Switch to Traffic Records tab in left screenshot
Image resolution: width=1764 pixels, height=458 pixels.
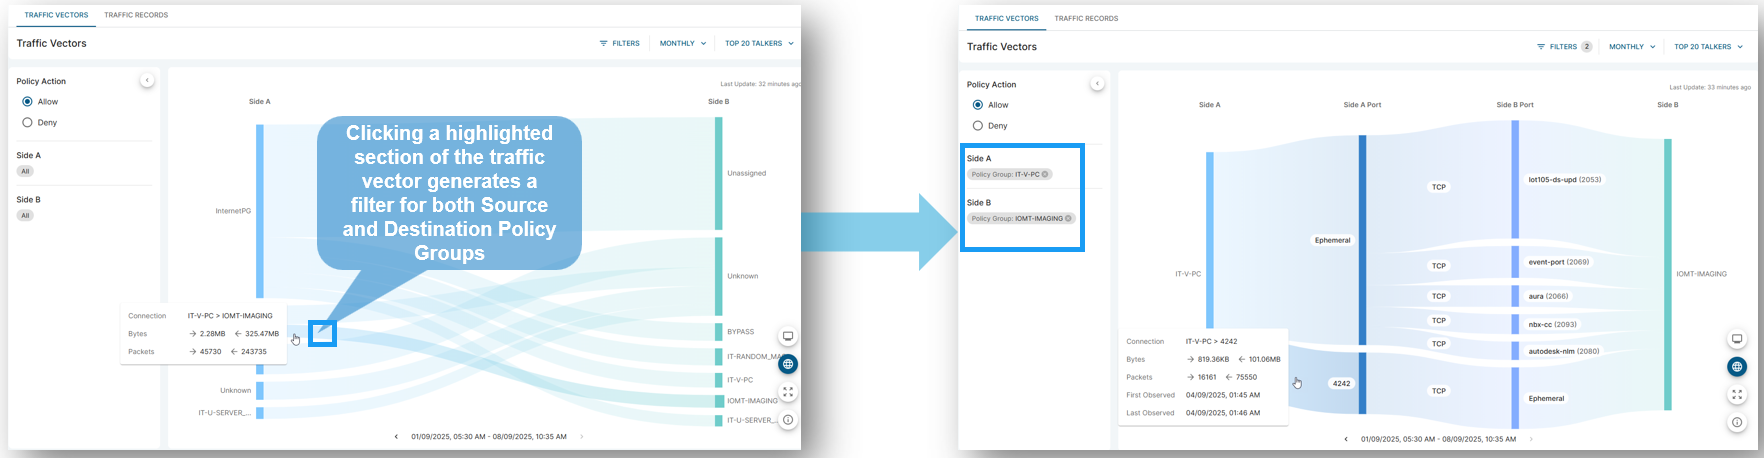(136, 15)
